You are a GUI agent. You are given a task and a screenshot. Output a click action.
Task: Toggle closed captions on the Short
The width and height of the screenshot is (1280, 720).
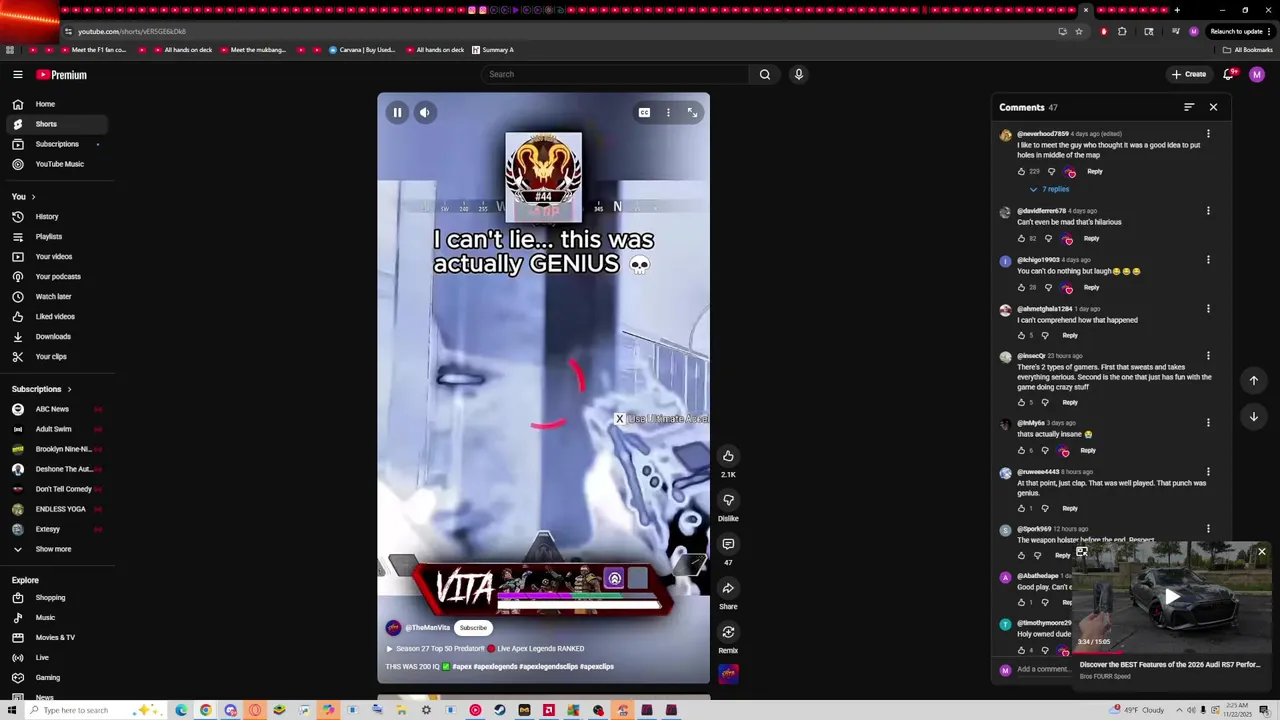644,113
